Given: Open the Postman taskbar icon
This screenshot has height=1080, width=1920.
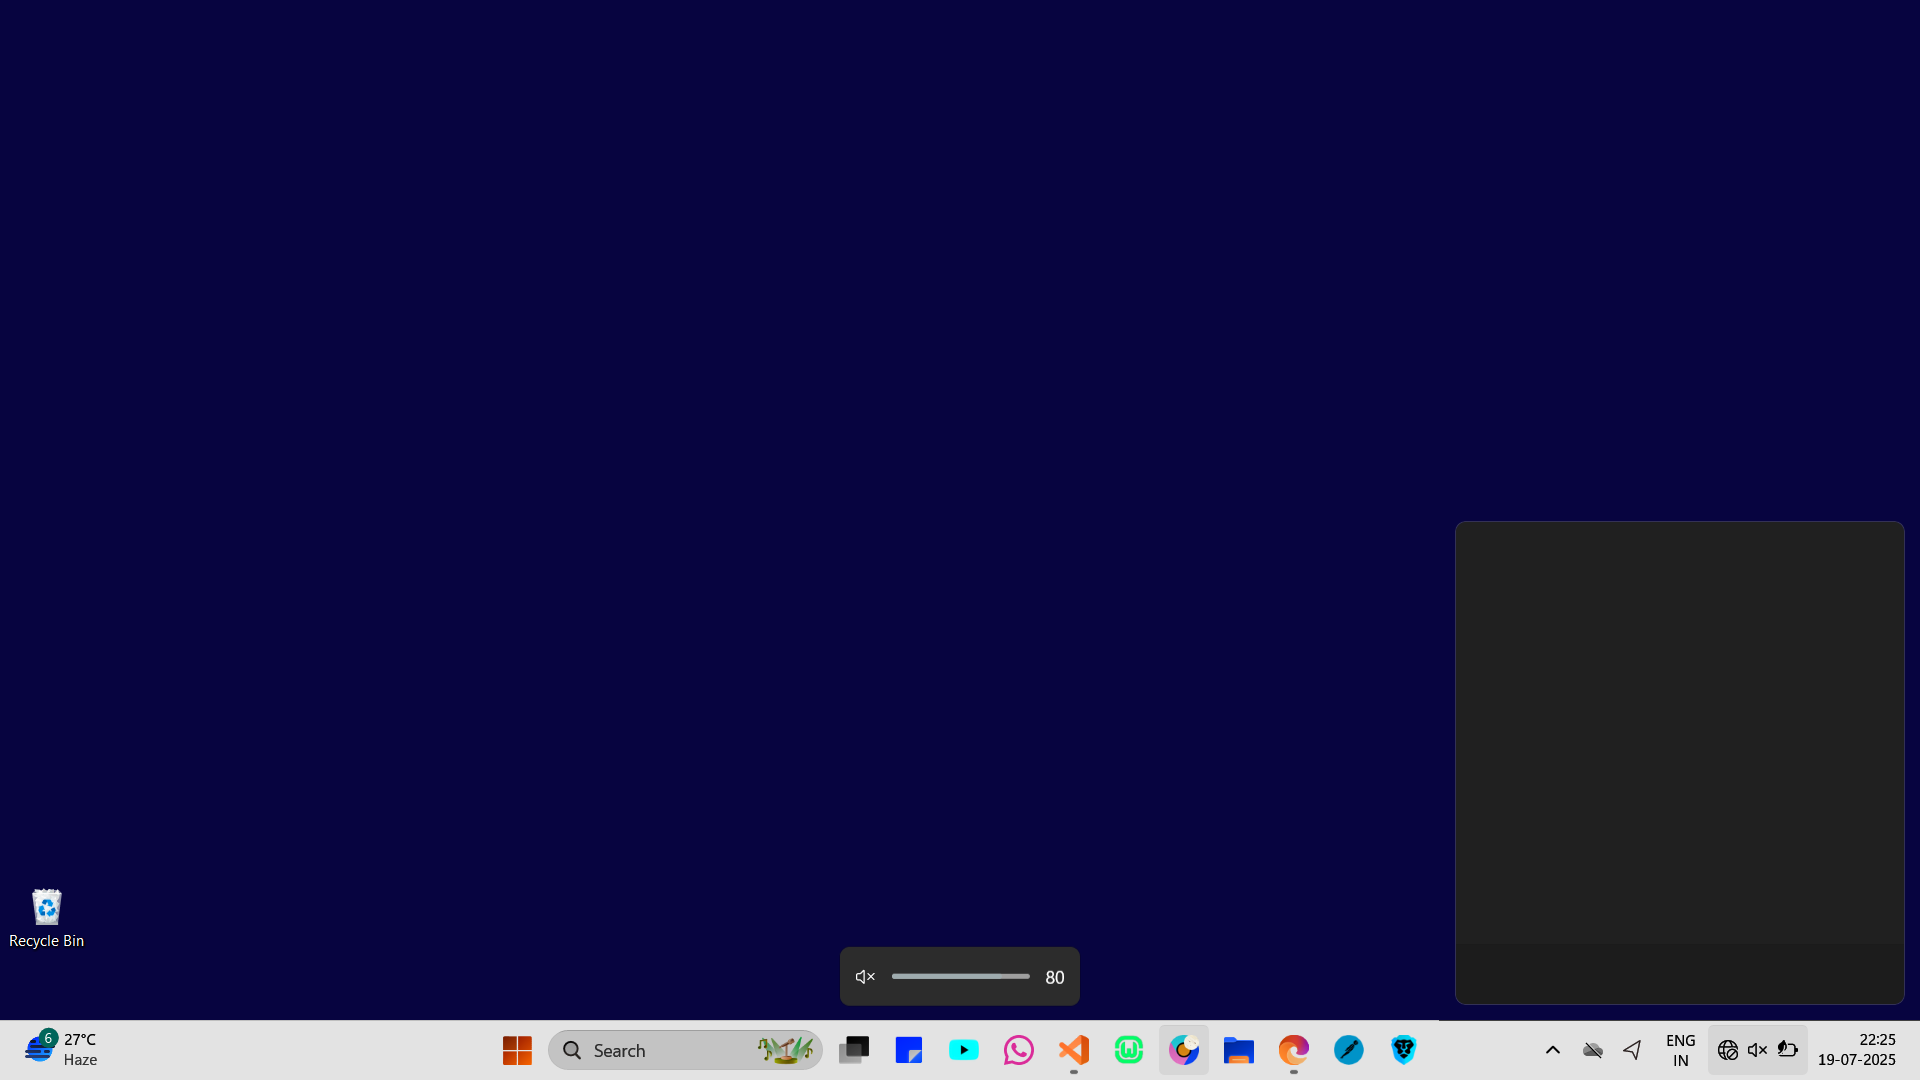Looking at the screenshot, I should 1348,1050.
